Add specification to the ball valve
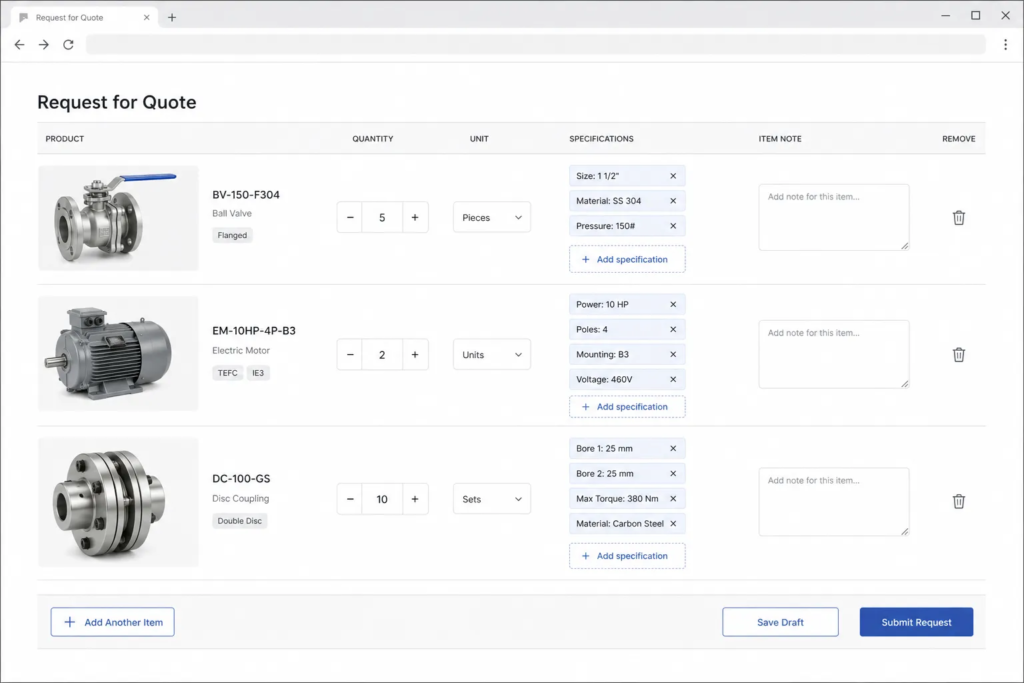 tap(627, 259)
